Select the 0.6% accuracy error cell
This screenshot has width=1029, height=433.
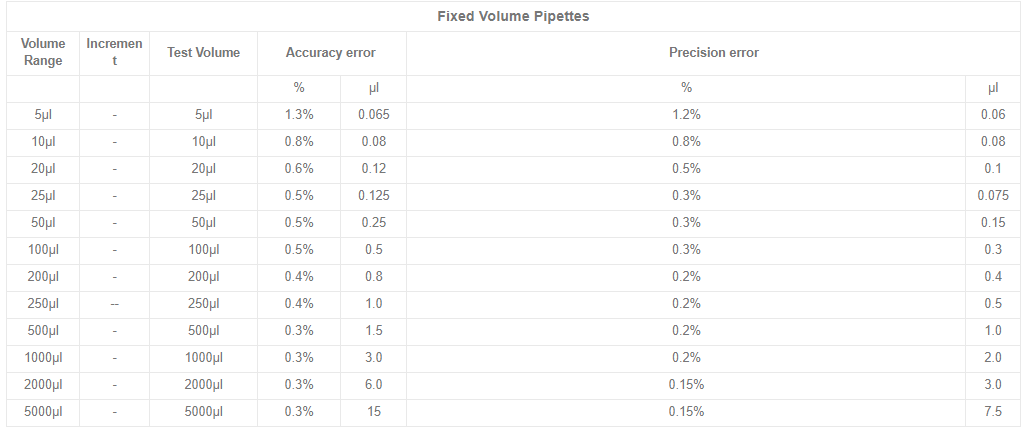pyautogui.click(x=299, y=169)
